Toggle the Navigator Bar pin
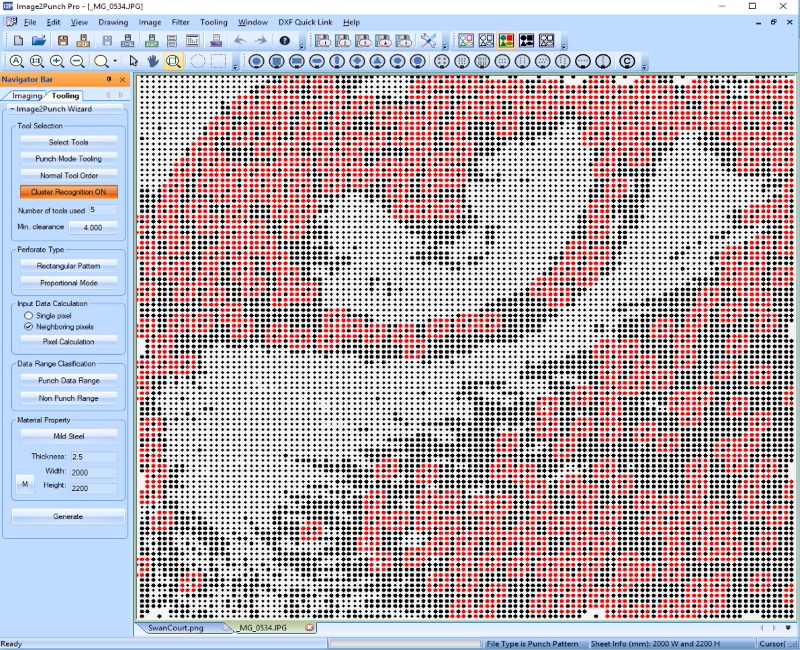Image resolution: width=800 pixels, height=650 pixels. [x=109, y=79]
